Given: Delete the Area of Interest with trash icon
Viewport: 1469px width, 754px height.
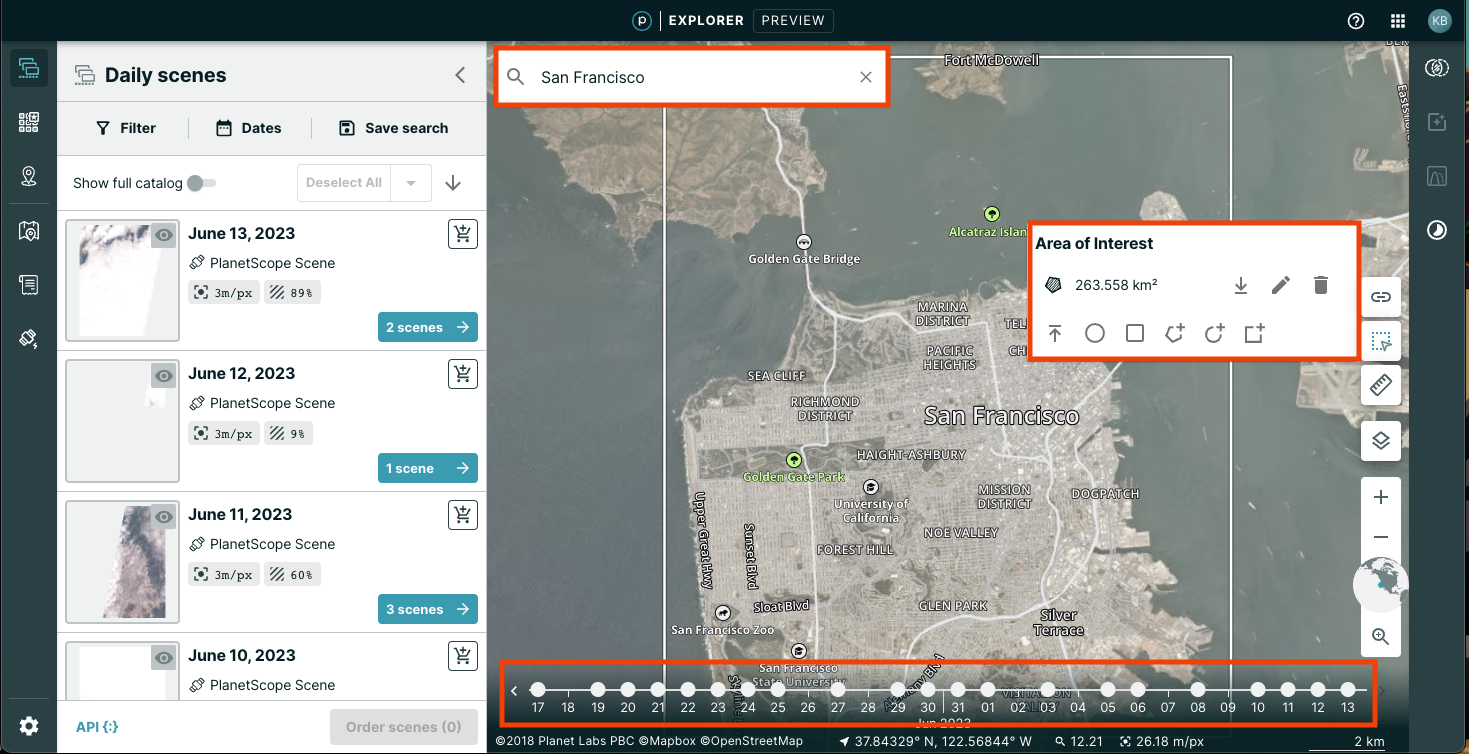Looking at the screenshot, I should [x=1320, y=285].
